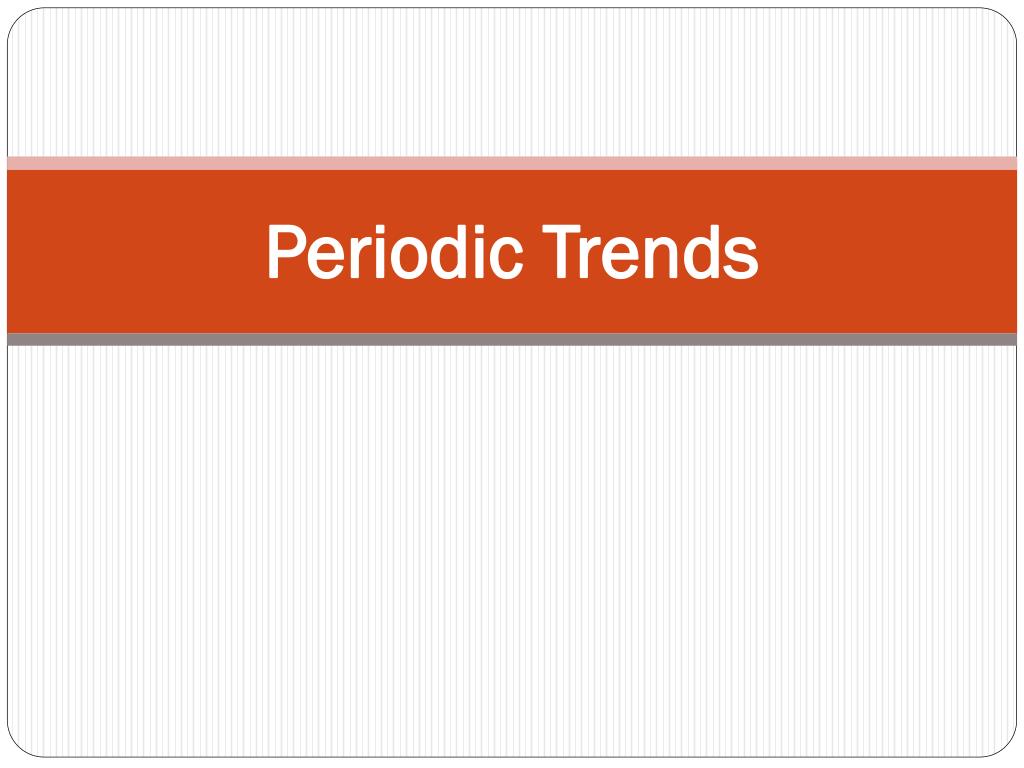Click the rounded bottom-left corner of the slide
The height and width of the screenshot is (768, 1024).
click(x=18, y=746)
